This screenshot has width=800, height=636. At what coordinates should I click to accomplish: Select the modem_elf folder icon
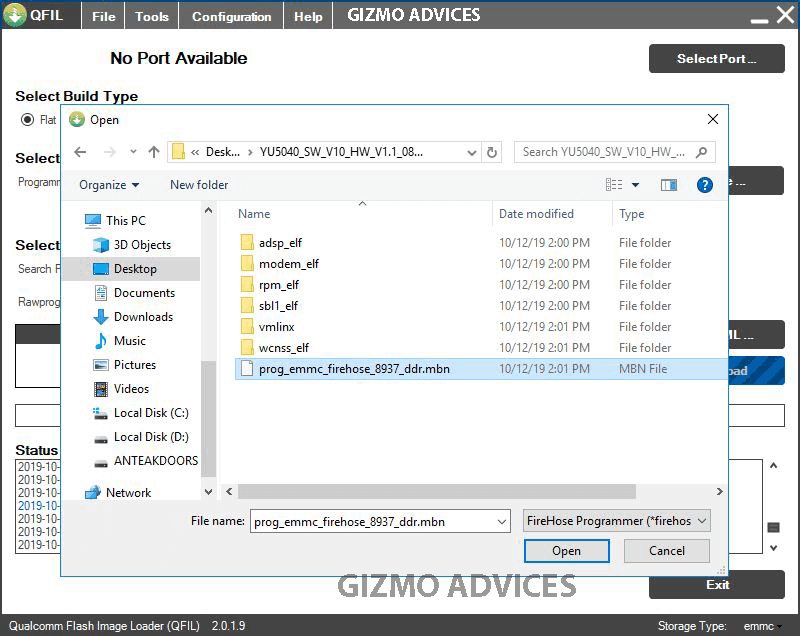247,263
